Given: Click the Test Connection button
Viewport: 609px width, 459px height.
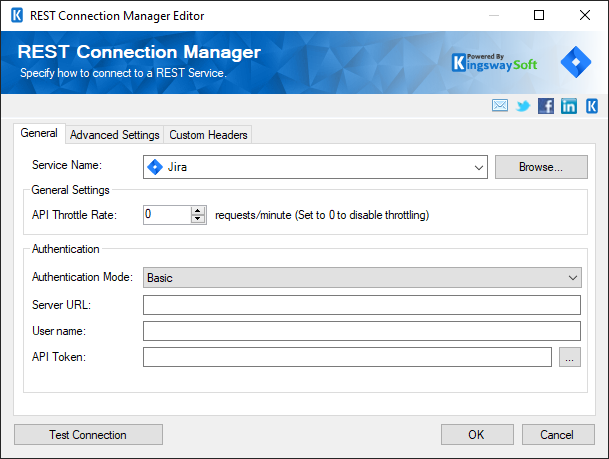Looking at the screenshot, I should tap(88, 435).
